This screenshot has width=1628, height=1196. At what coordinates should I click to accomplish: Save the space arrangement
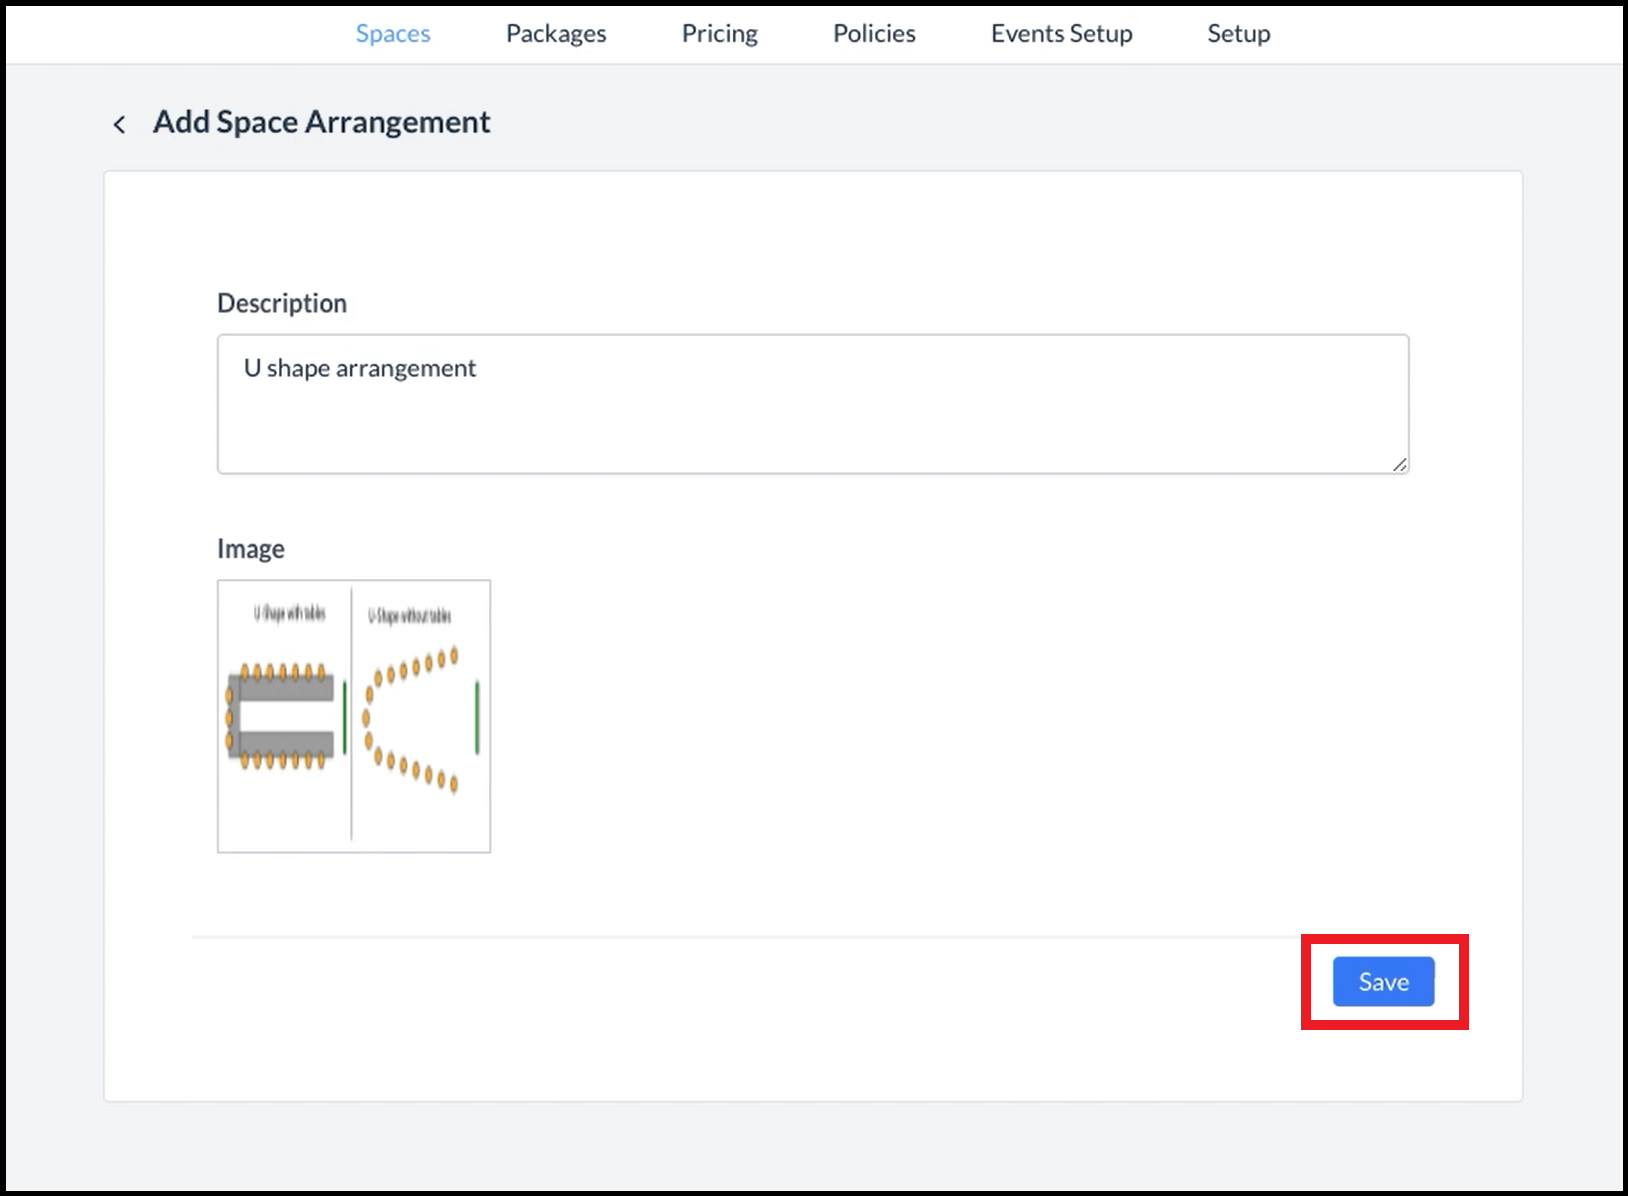1383,982
